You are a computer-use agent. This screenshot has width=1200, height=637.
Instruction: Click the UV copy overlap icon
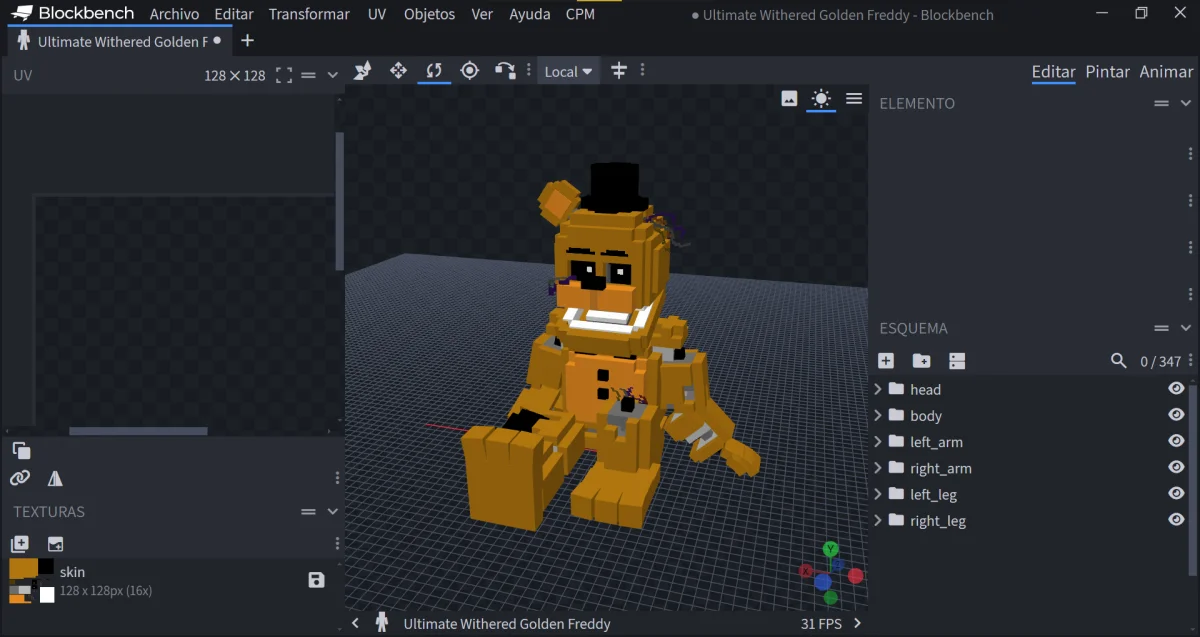(x=21, y=450)
